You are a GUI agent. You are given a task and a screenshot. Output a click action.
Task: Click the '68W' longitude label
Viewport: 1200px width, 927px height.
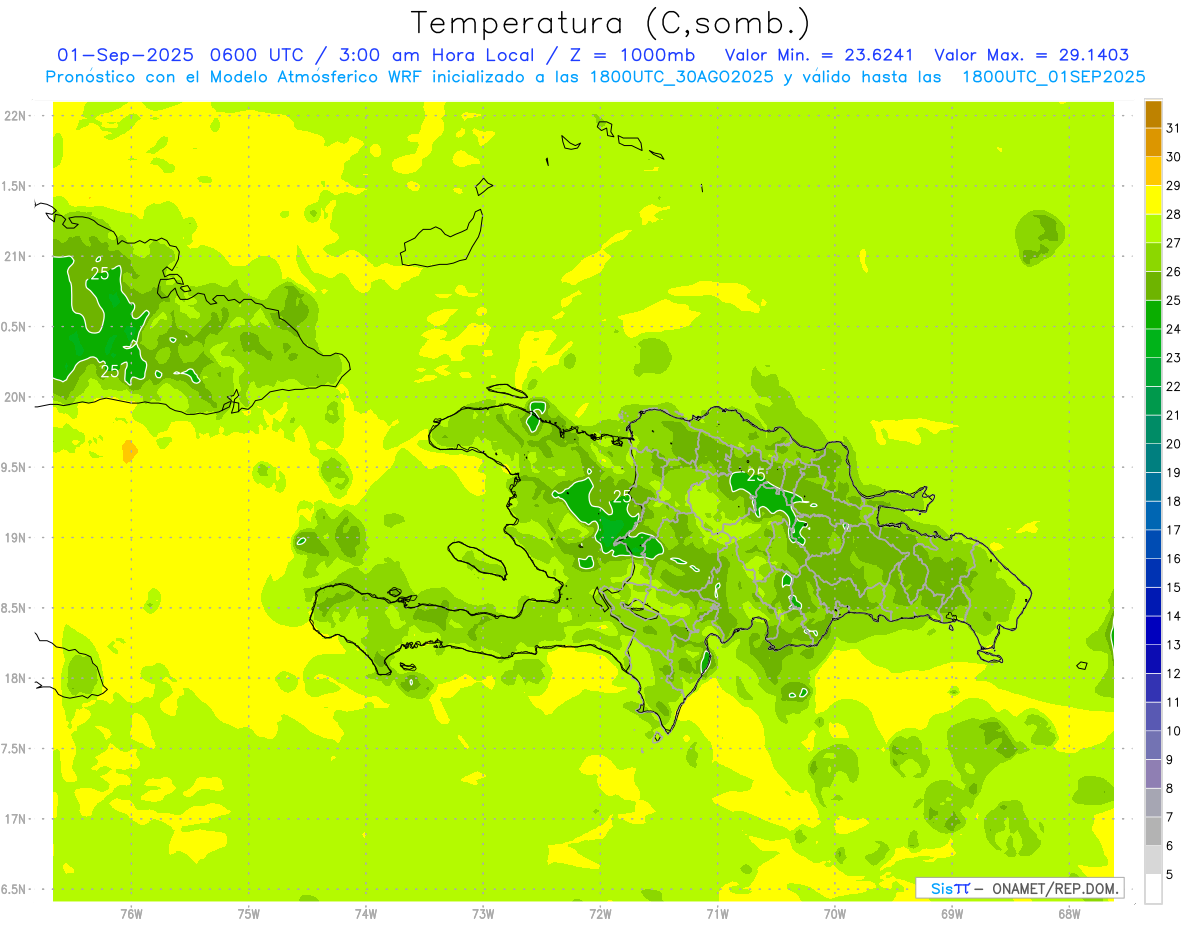point(1069,914)
